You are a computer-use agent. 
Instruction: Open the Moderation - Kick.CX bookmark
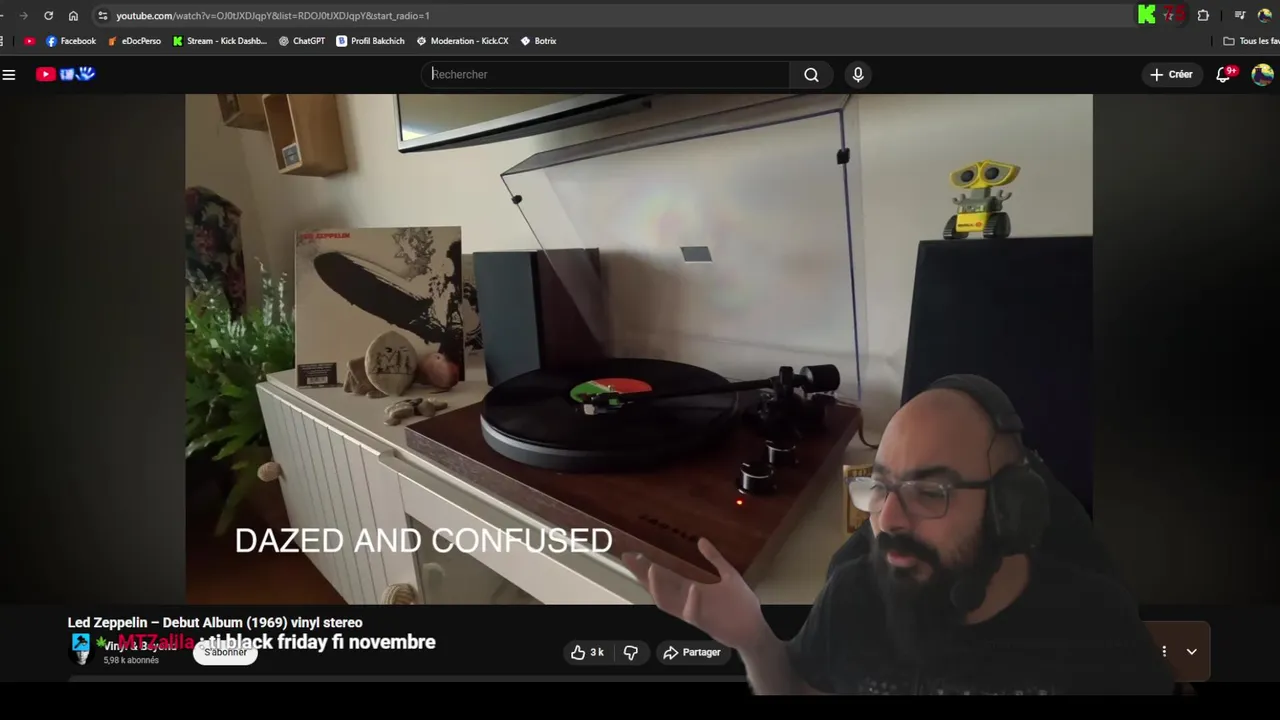[x=462, y=41]
